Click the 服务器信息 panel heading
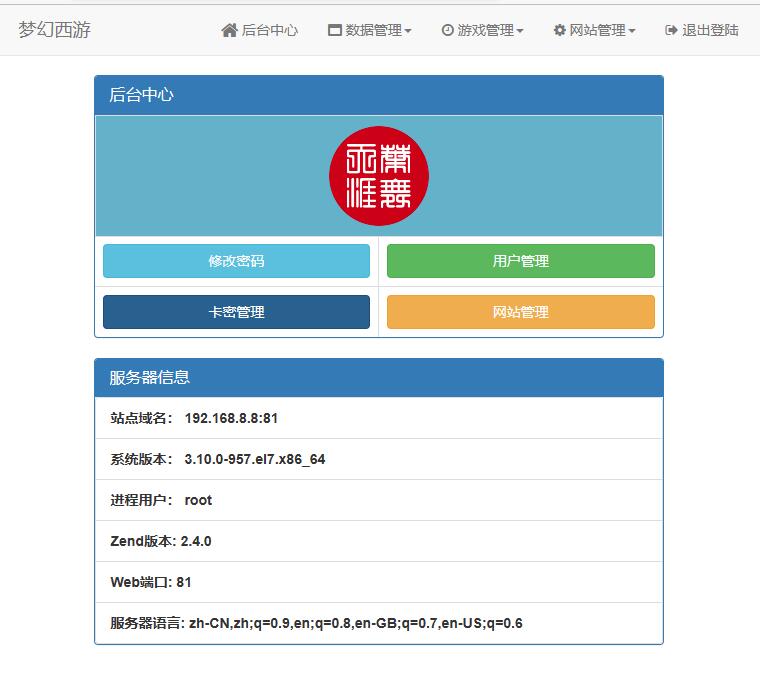This screenshot has width=760, height=682. (x=379, y=378)
